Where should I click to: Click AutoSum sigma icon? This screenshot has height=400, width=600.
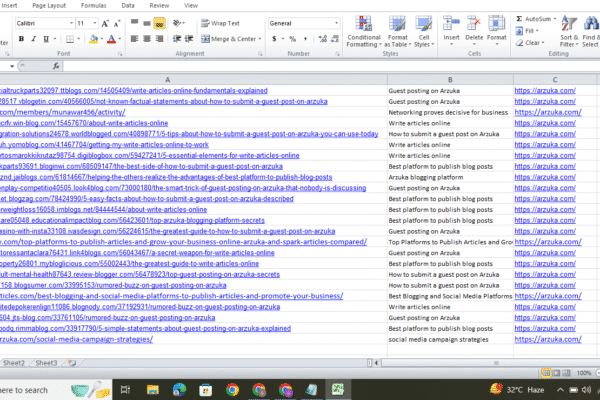tap(519, 19)
